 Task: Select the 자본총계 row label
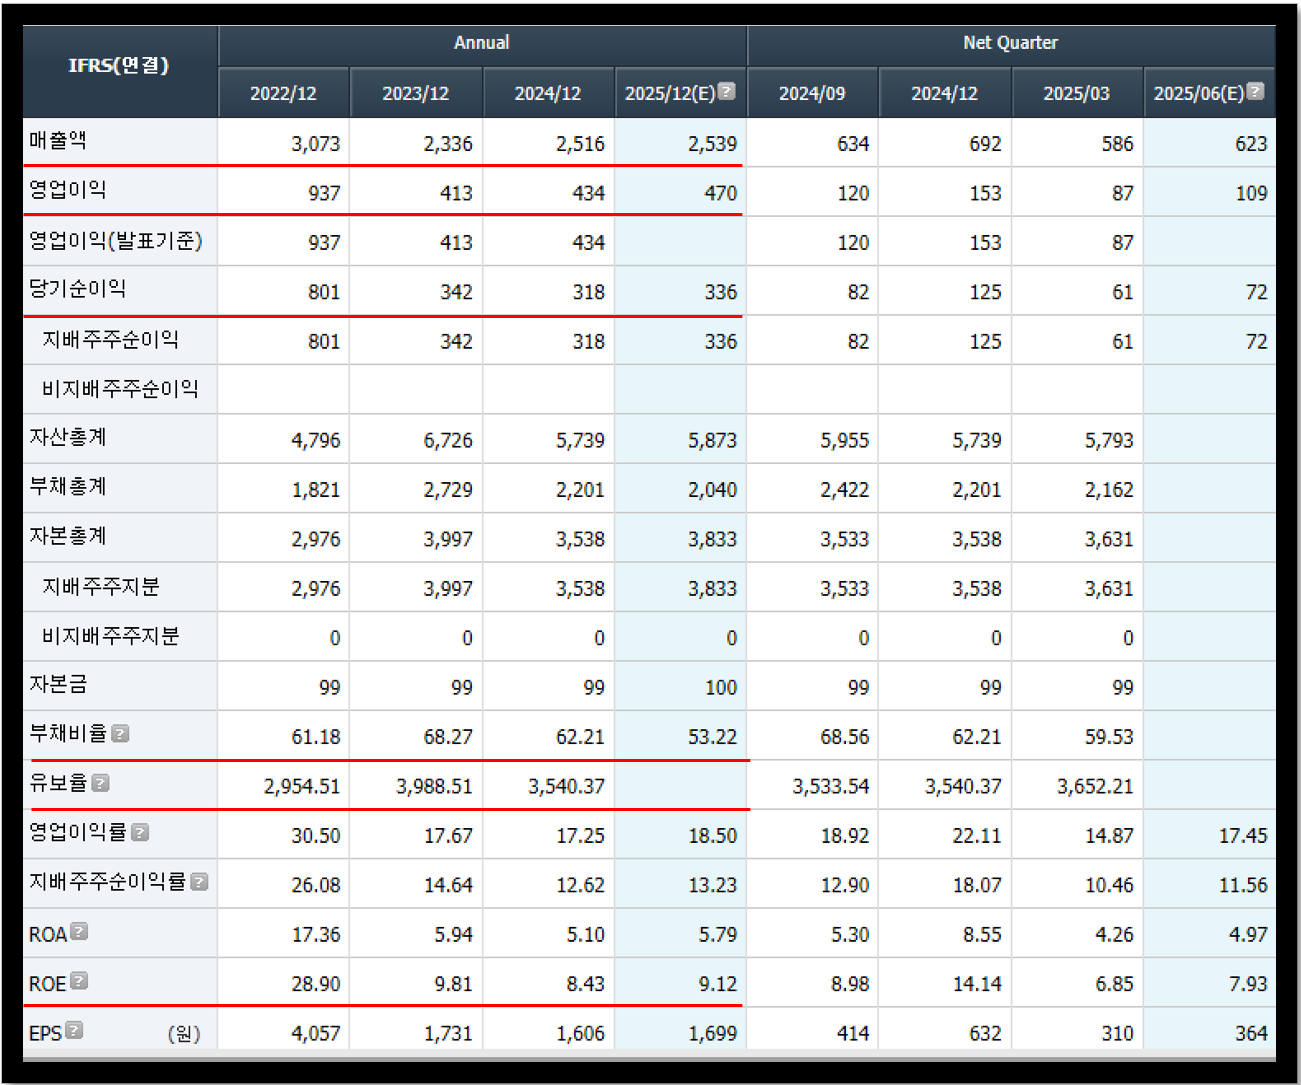[x=68, y=536]
